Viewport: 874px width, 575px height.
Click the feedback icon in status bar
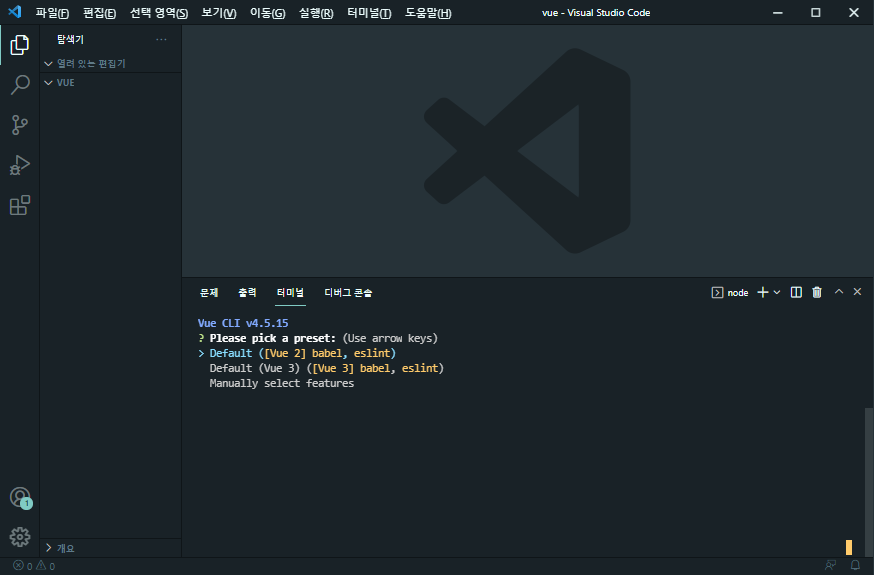(x=830, y=566)
